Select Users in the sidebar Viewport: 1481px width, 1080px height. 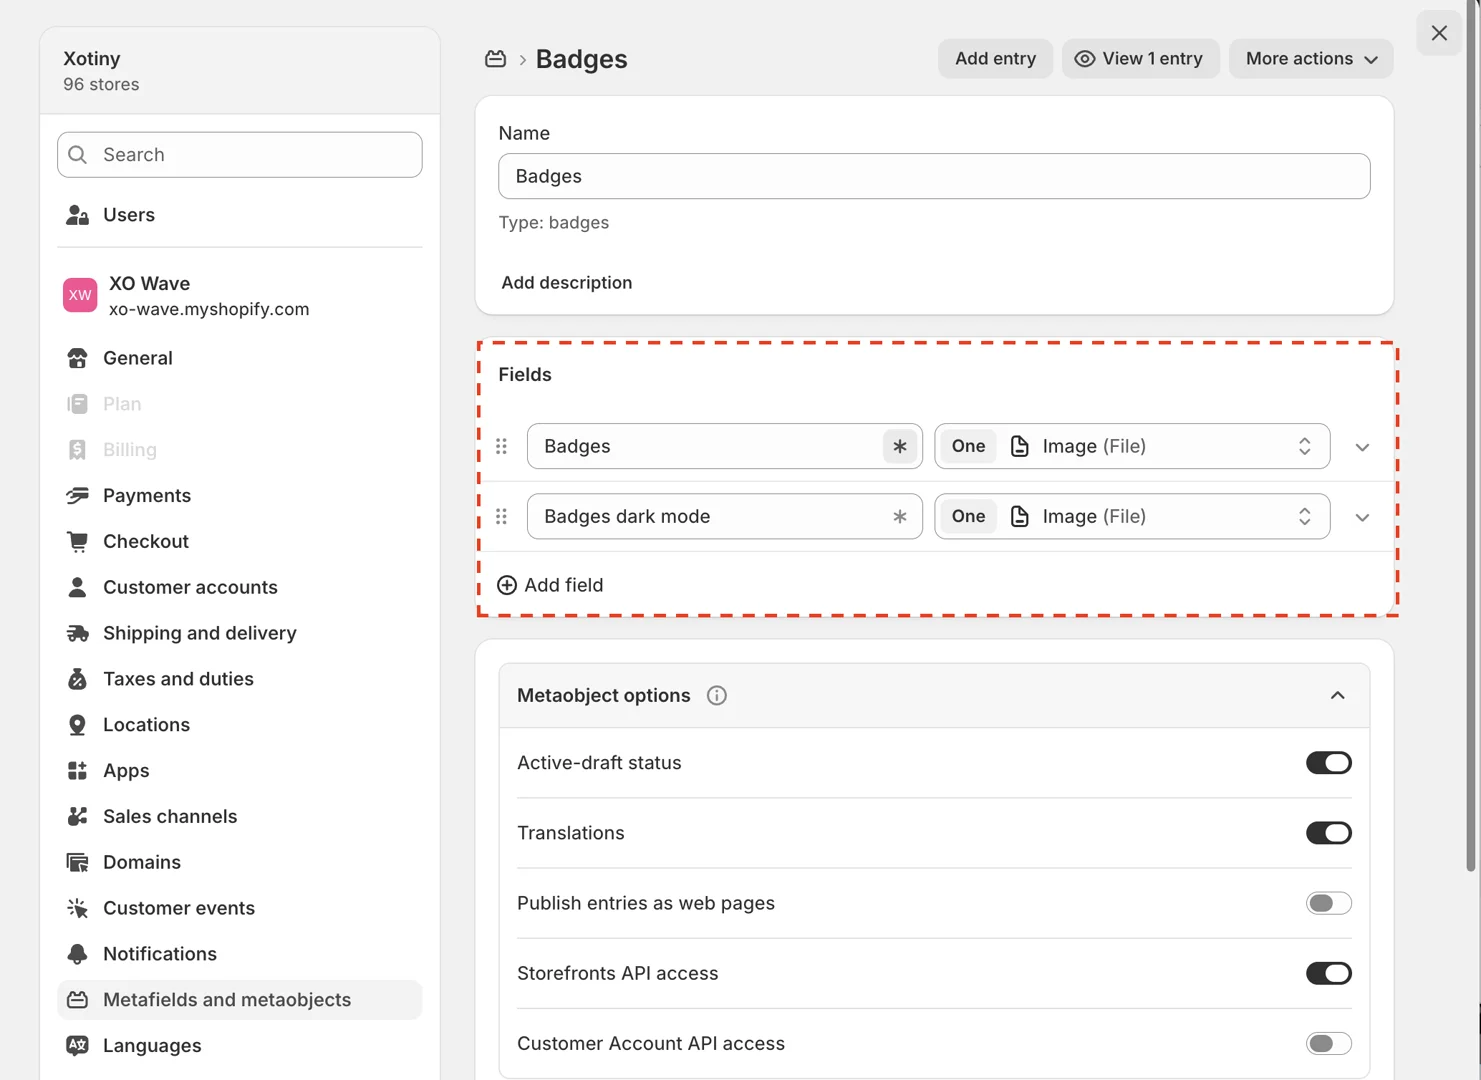click(x=240, y=215)
